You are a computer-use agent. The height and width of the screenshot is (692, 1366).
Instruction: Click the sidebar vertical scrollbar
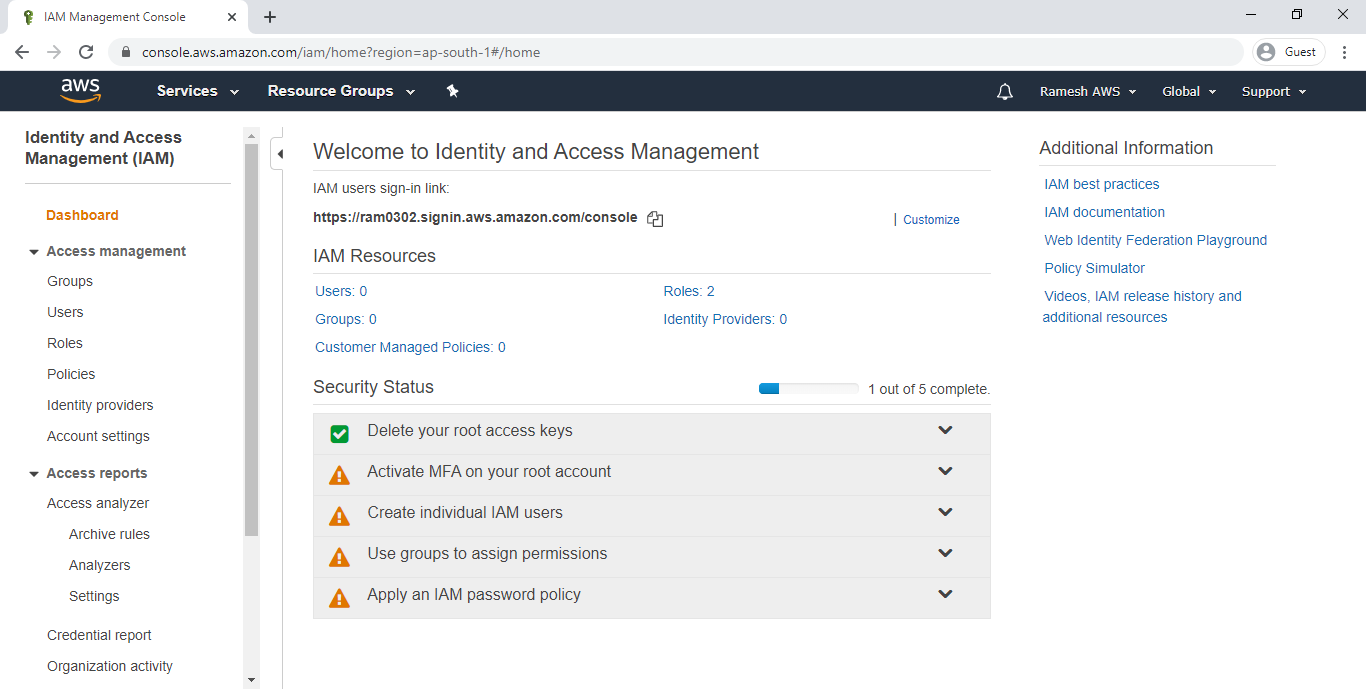[251, 340]
